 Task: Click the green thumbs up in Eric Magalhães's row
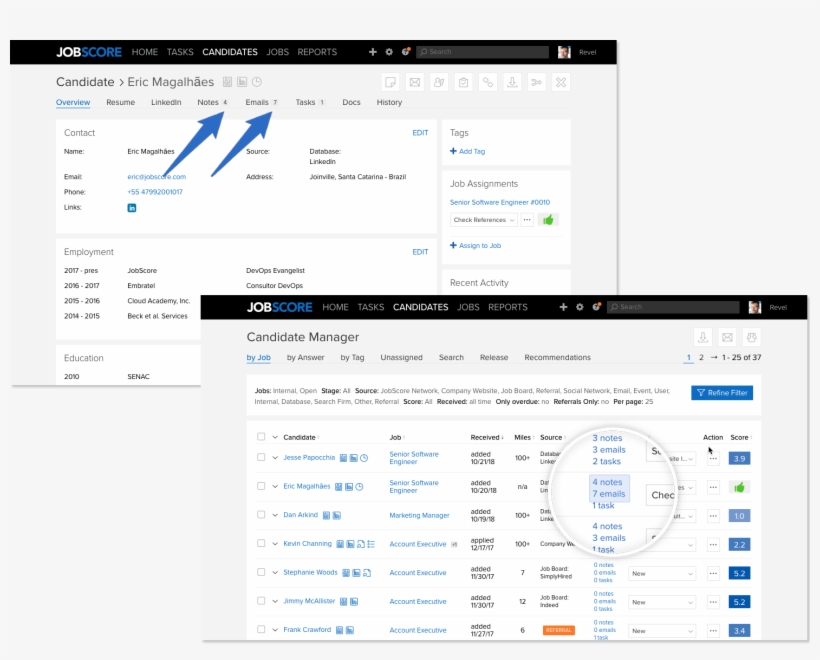tap(739, 487)
